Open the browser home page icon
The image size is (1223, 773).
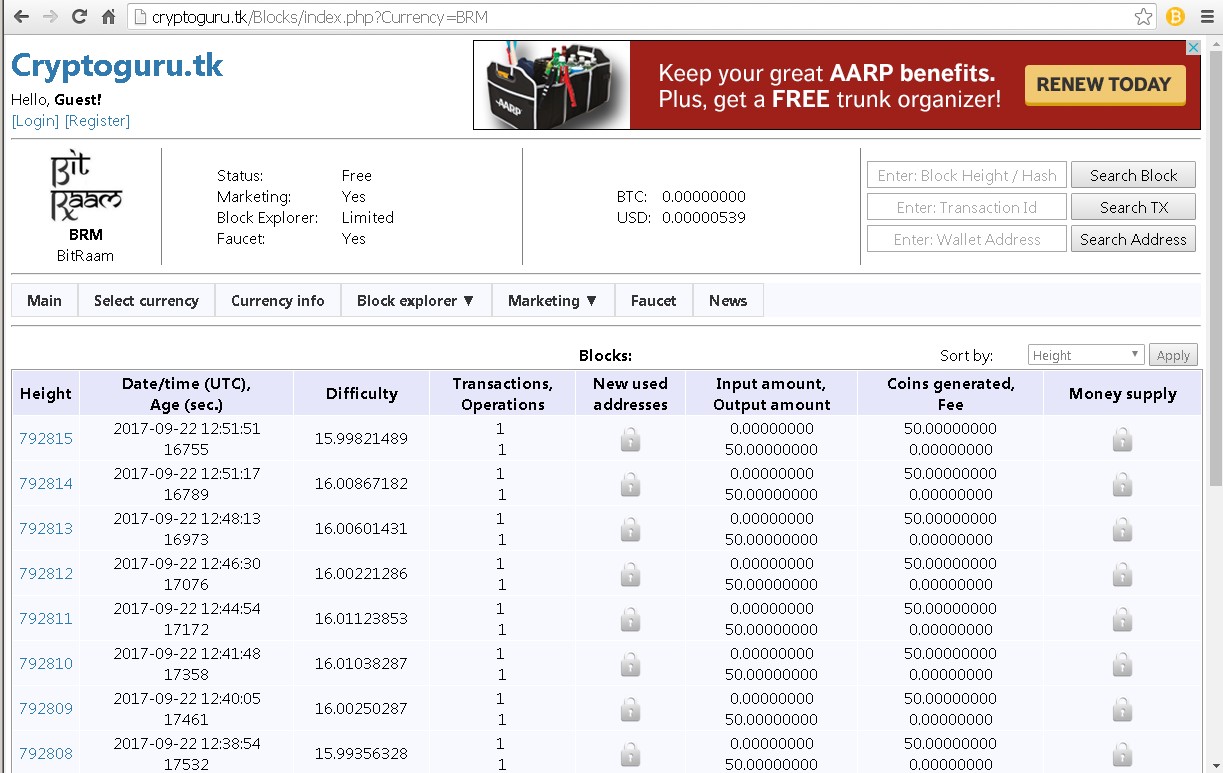pos(109,17)
